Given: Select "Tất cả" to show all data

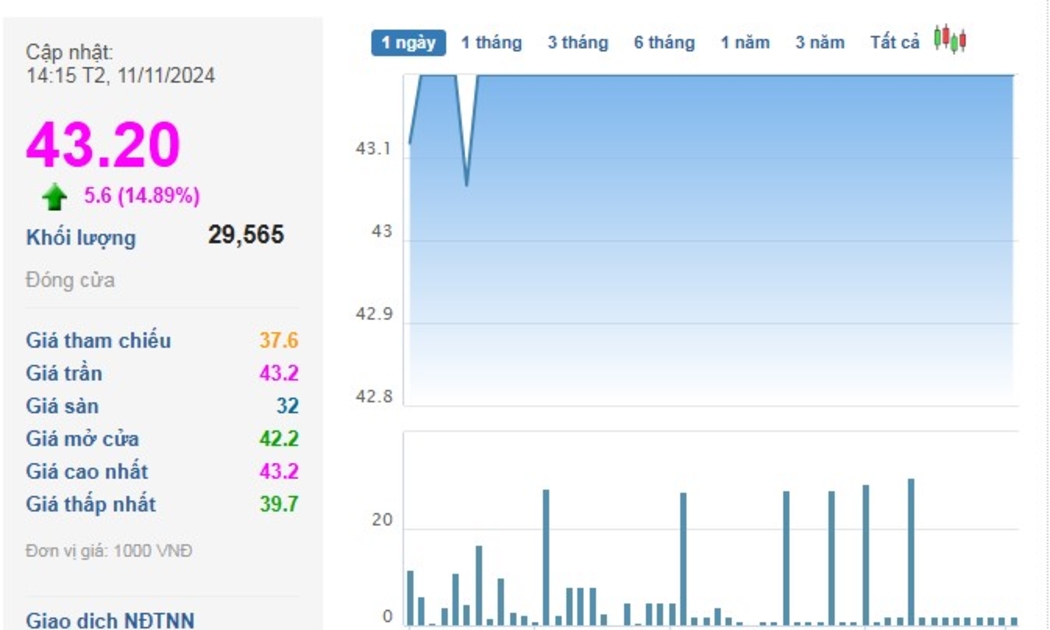Looking at the screenshot, I should tap(894, 43).
